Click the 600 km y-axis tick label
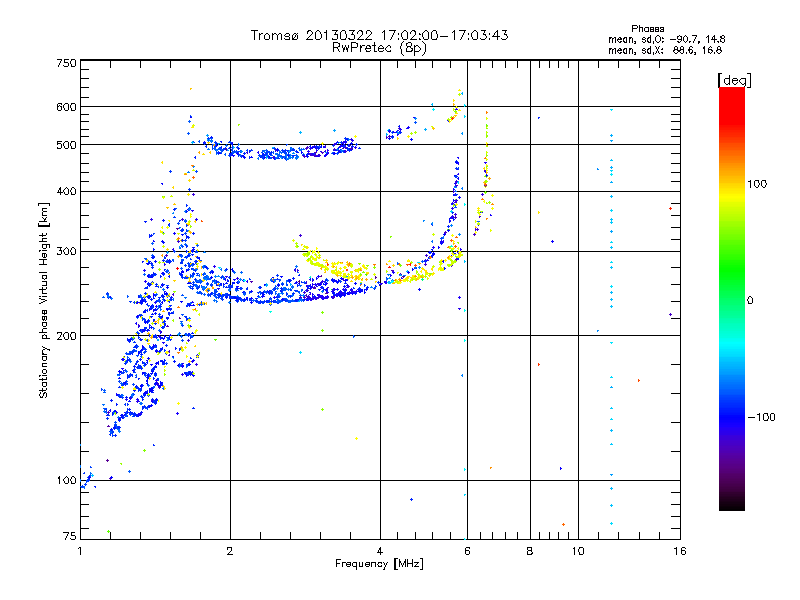The image size is (800, 600). (x=66, y=107)
